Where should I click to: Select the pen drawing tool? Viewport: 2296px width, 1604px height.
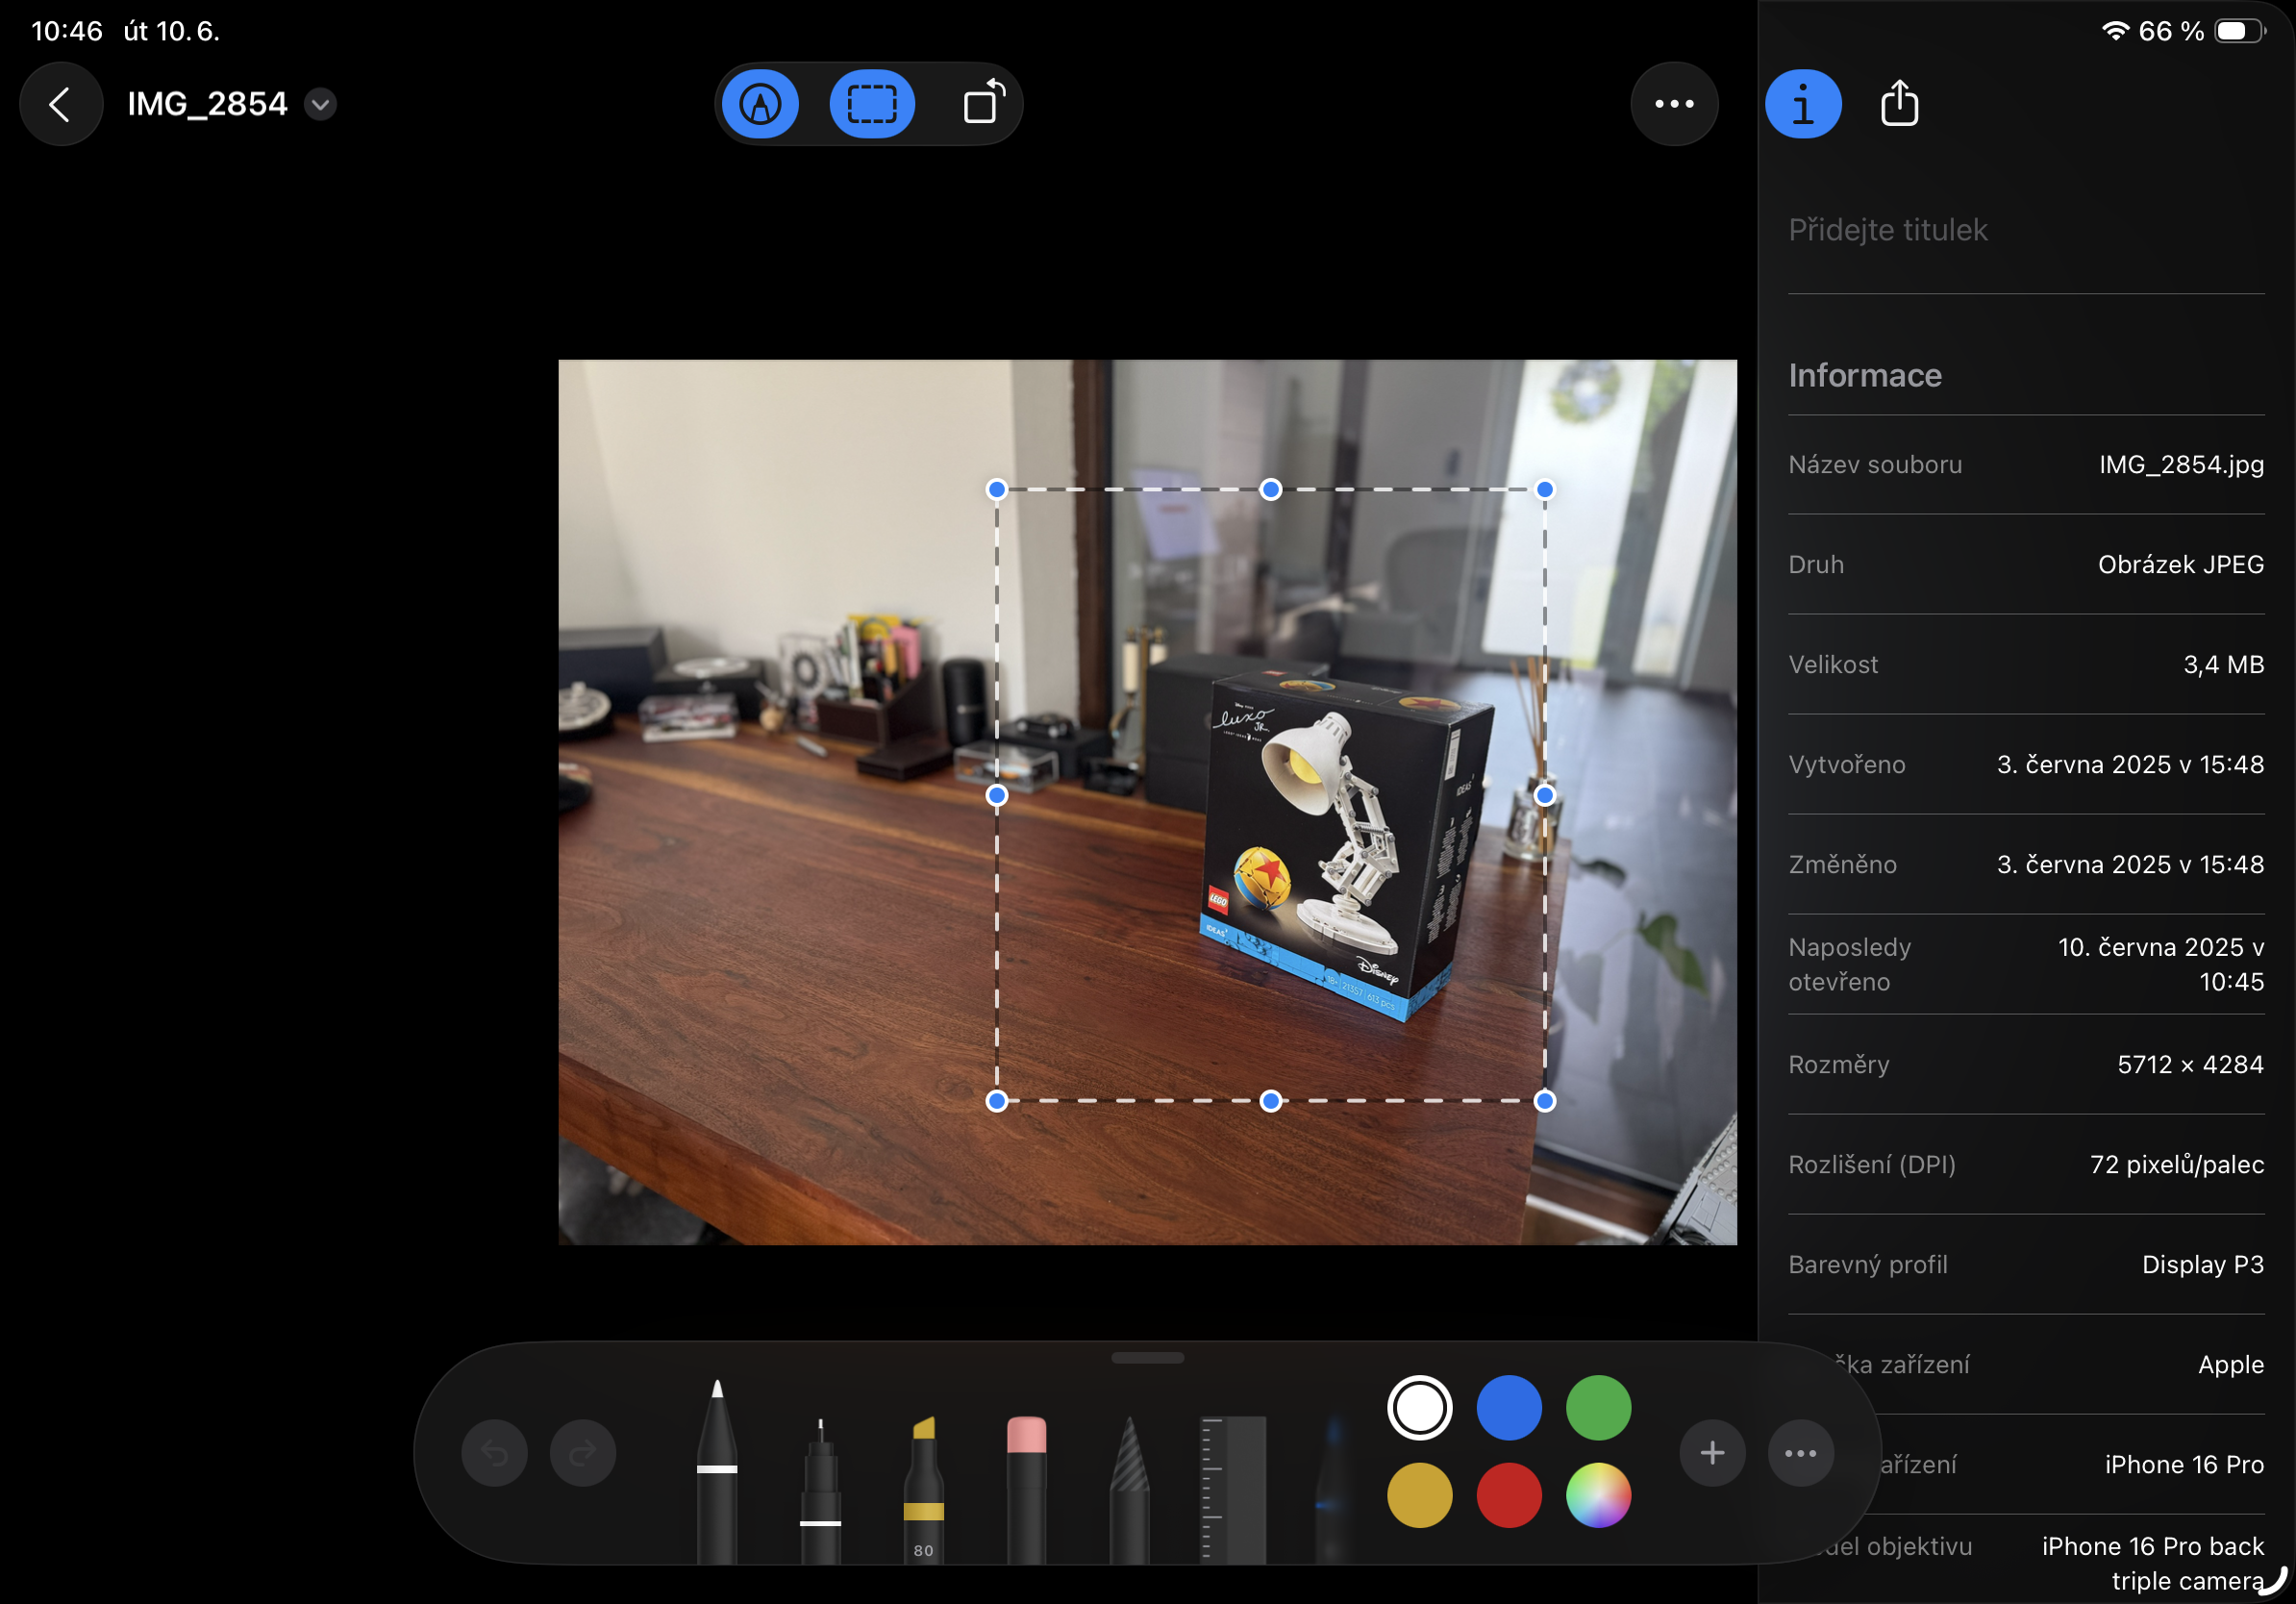click(716, 1470)
